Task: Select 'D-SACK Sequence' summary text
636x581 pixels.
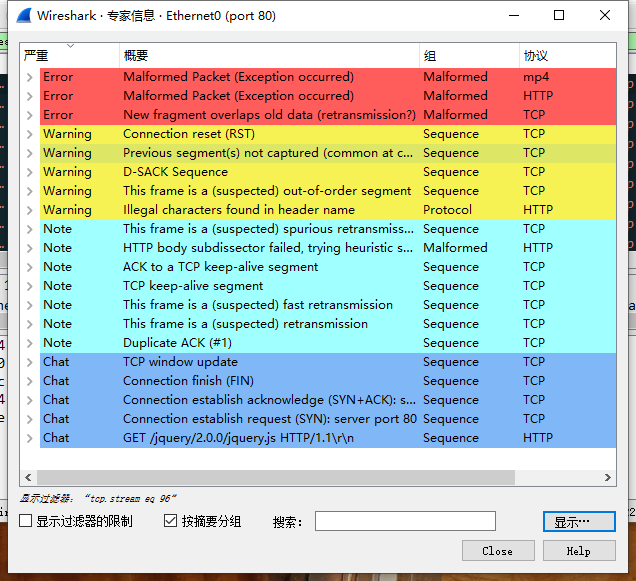Action: tap(175, 172)
